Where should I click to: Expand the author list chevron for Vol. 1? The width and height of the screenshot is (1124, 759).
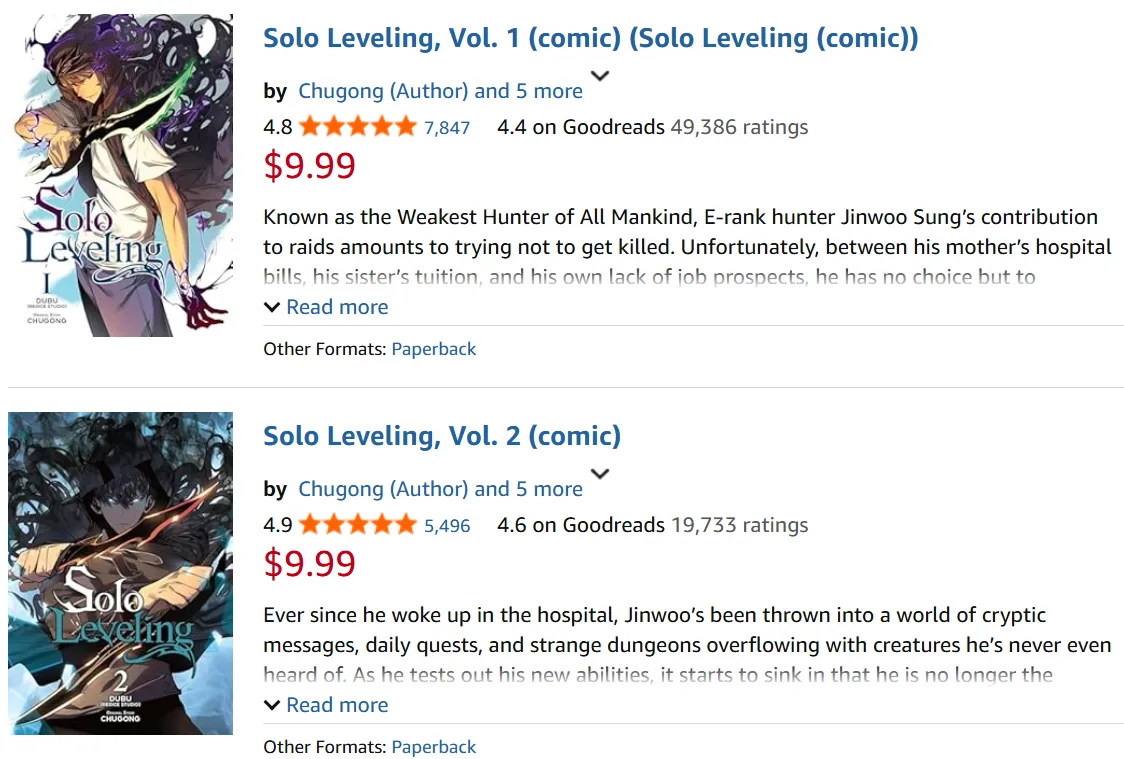(x=600, y=76)
